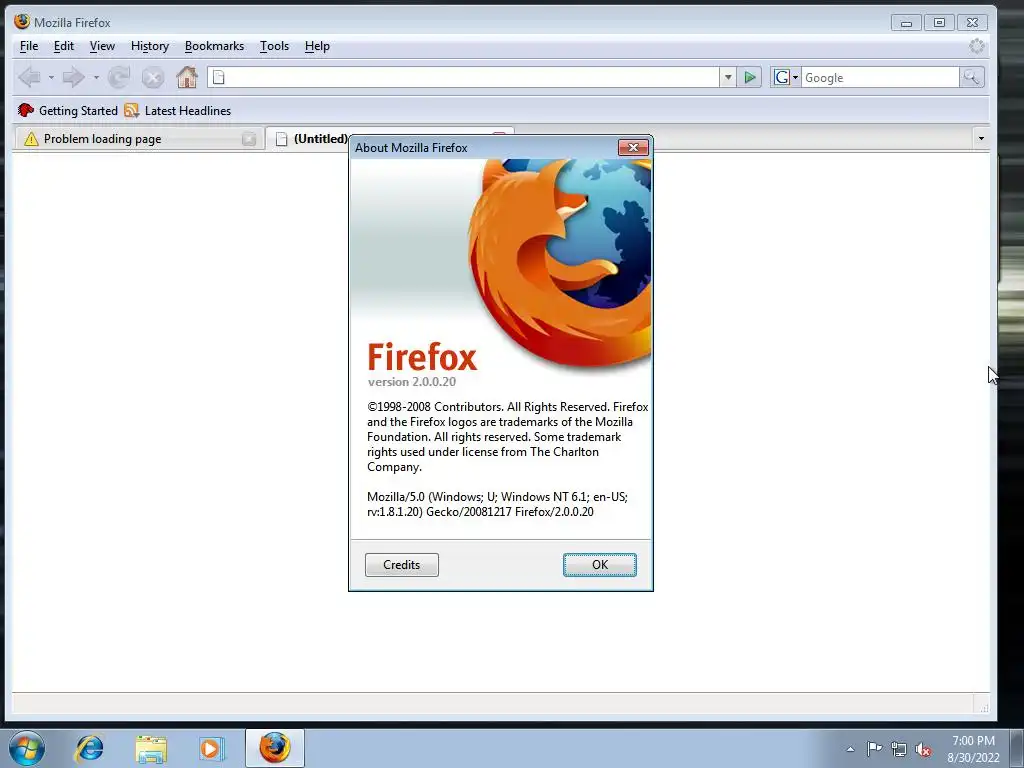Go back with the Back arrow
This screenshot has height=768, width=1024.
click(x=29, y=78)
